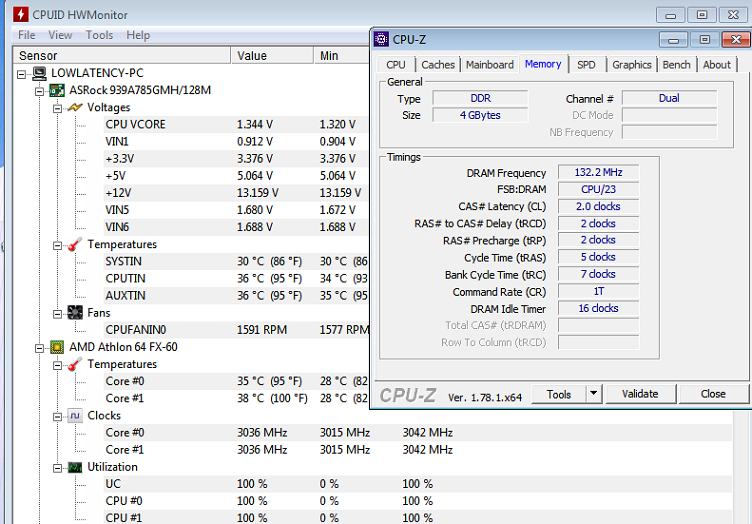Click the Tools button in CPU-Z

[x=559, y=394]
